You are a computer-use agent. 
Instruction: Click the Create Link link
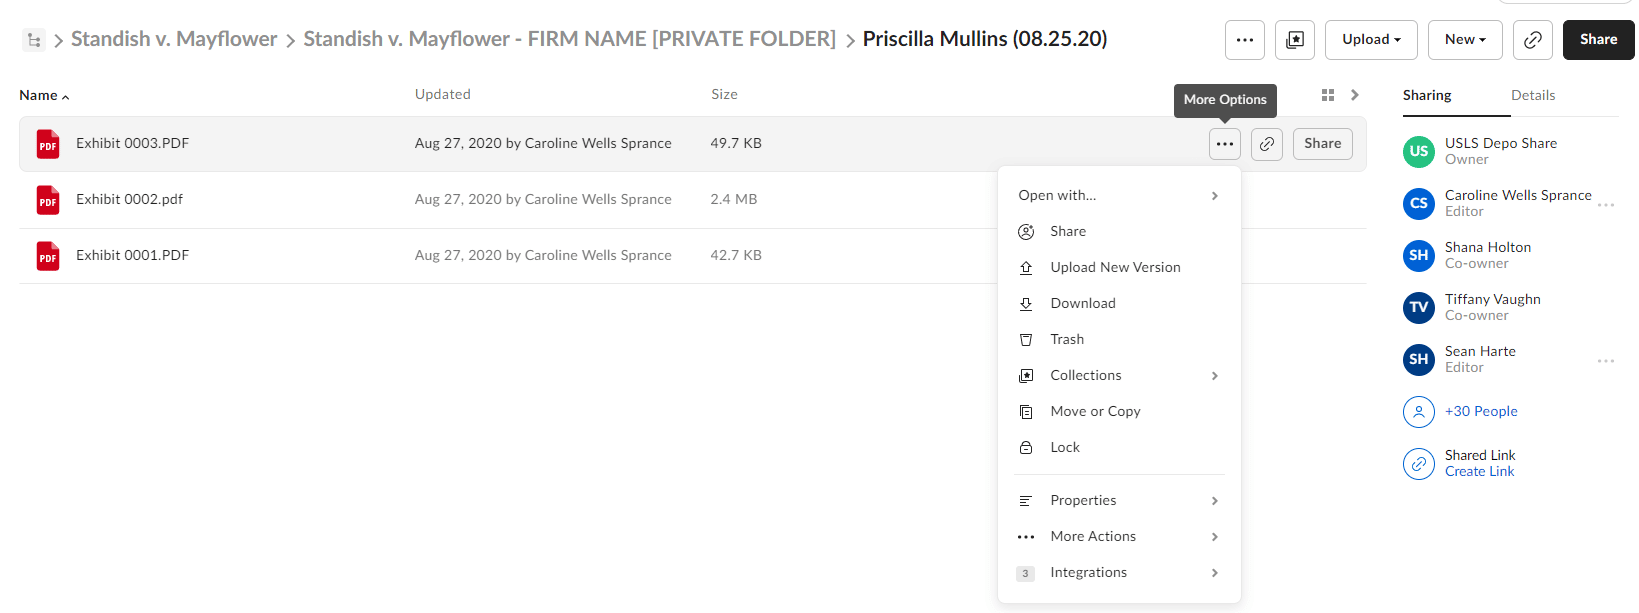[x=1479, y=471]
